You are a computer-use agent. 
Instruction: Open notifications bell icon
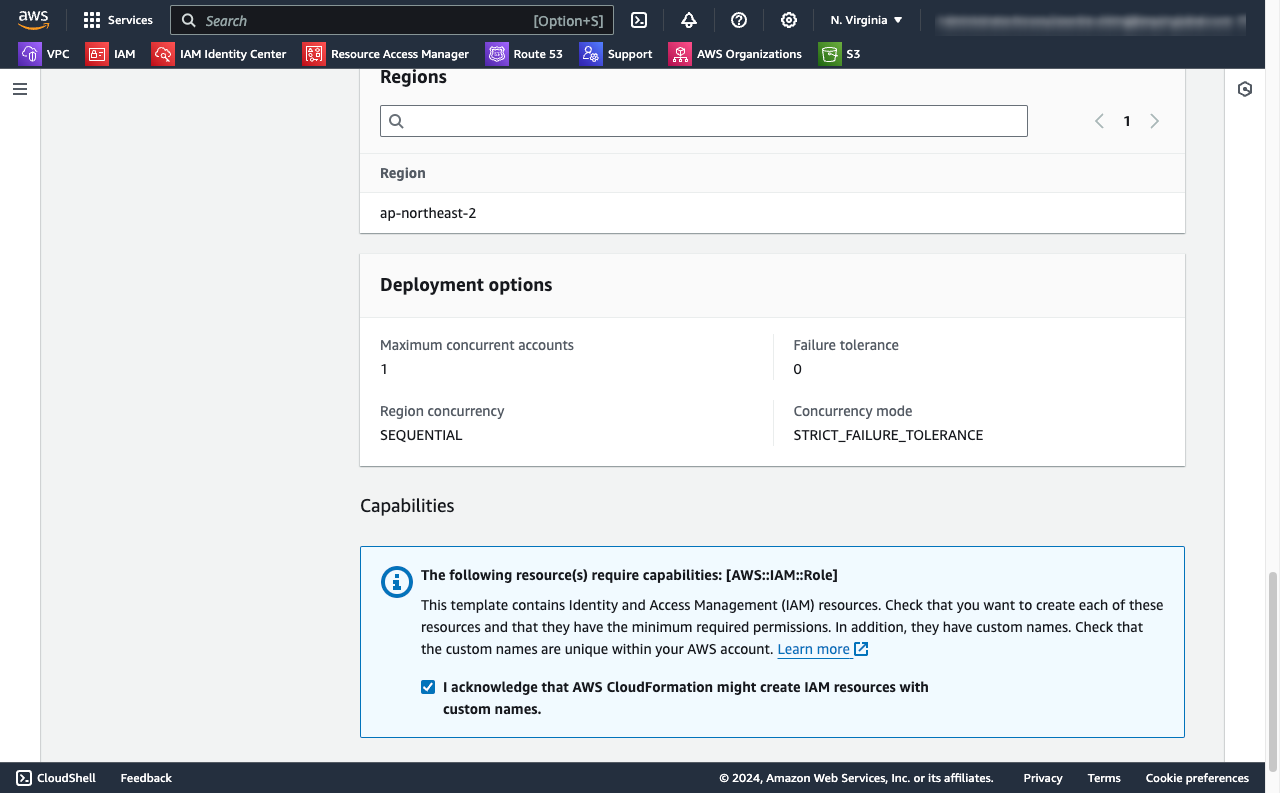pos(689,20)
